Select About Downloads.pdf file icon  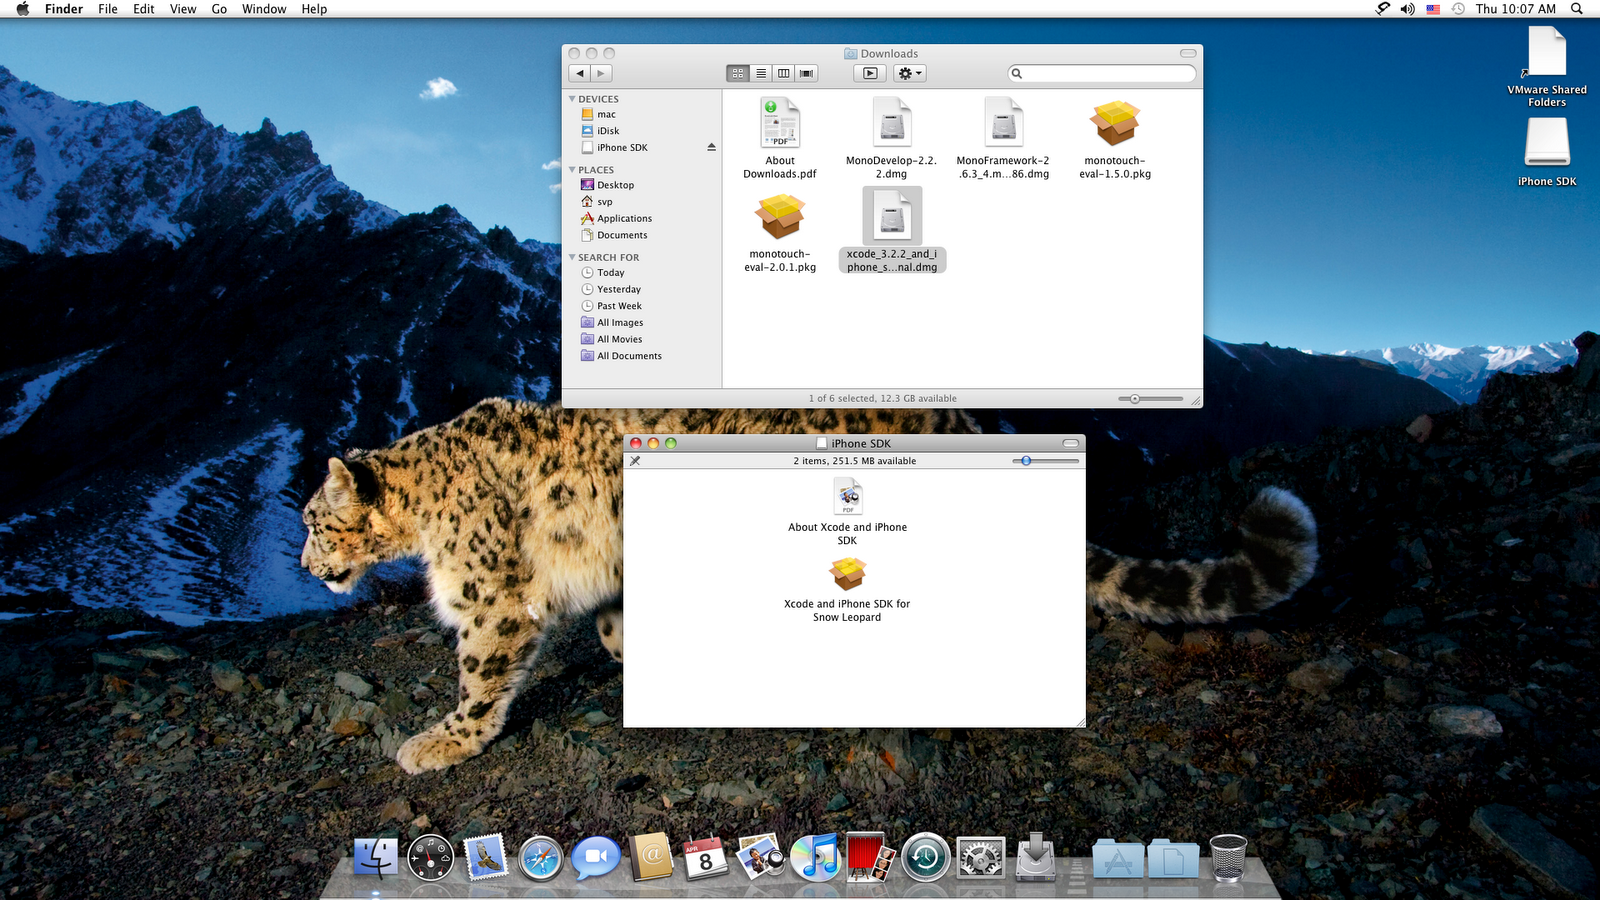(780, 123)
